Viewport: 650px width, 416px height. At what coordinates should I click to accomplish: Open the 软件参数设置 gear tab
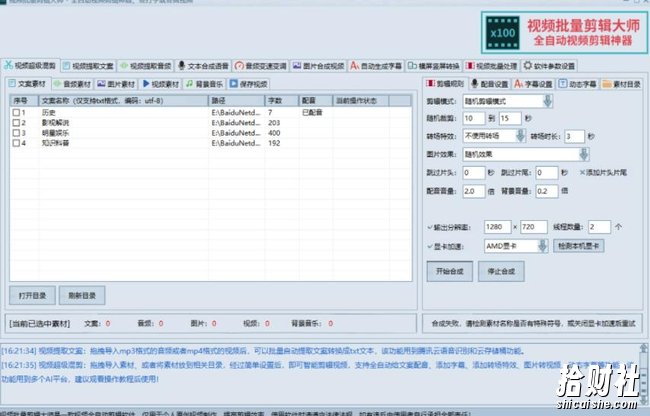[x=549, y=66]
